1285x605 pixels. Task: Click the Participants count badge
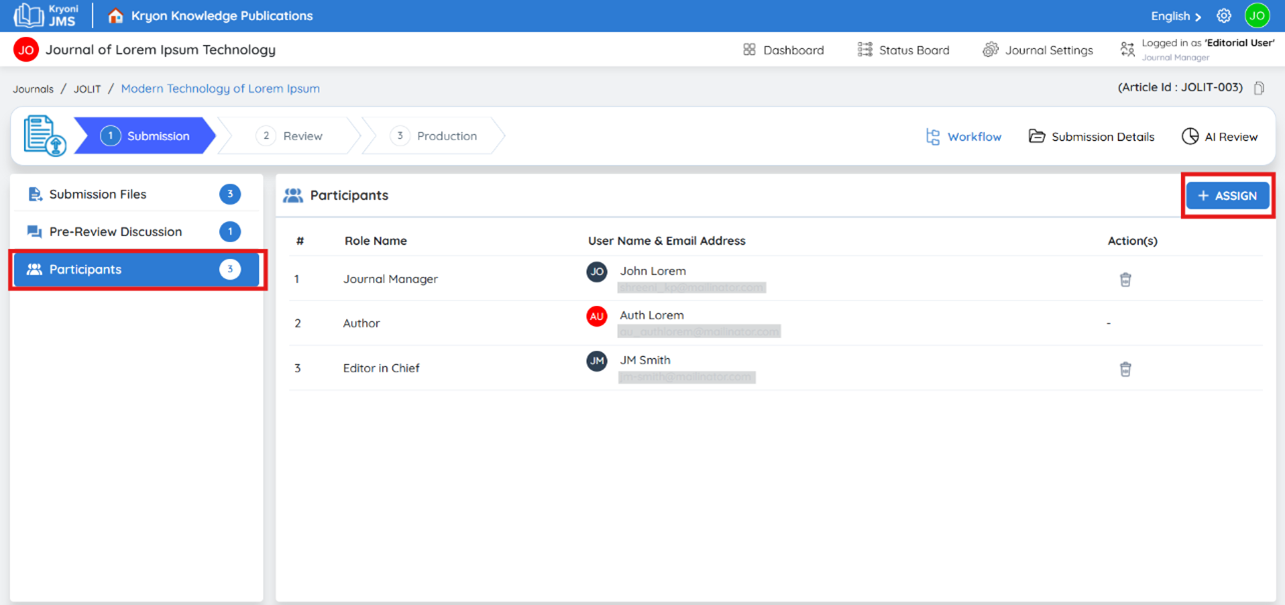(230, 270)
